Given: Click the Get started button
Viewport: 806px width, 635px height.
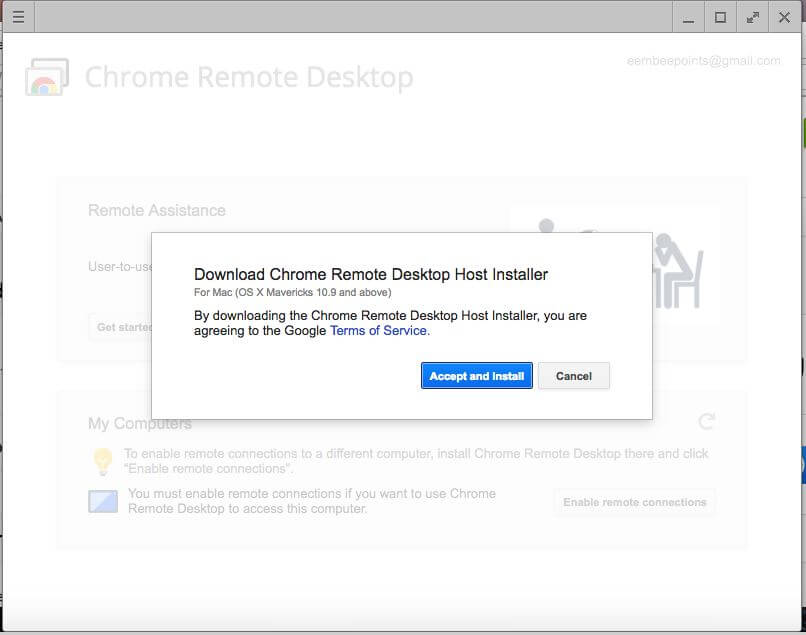Looking at the screenshot, I should 121,327.
